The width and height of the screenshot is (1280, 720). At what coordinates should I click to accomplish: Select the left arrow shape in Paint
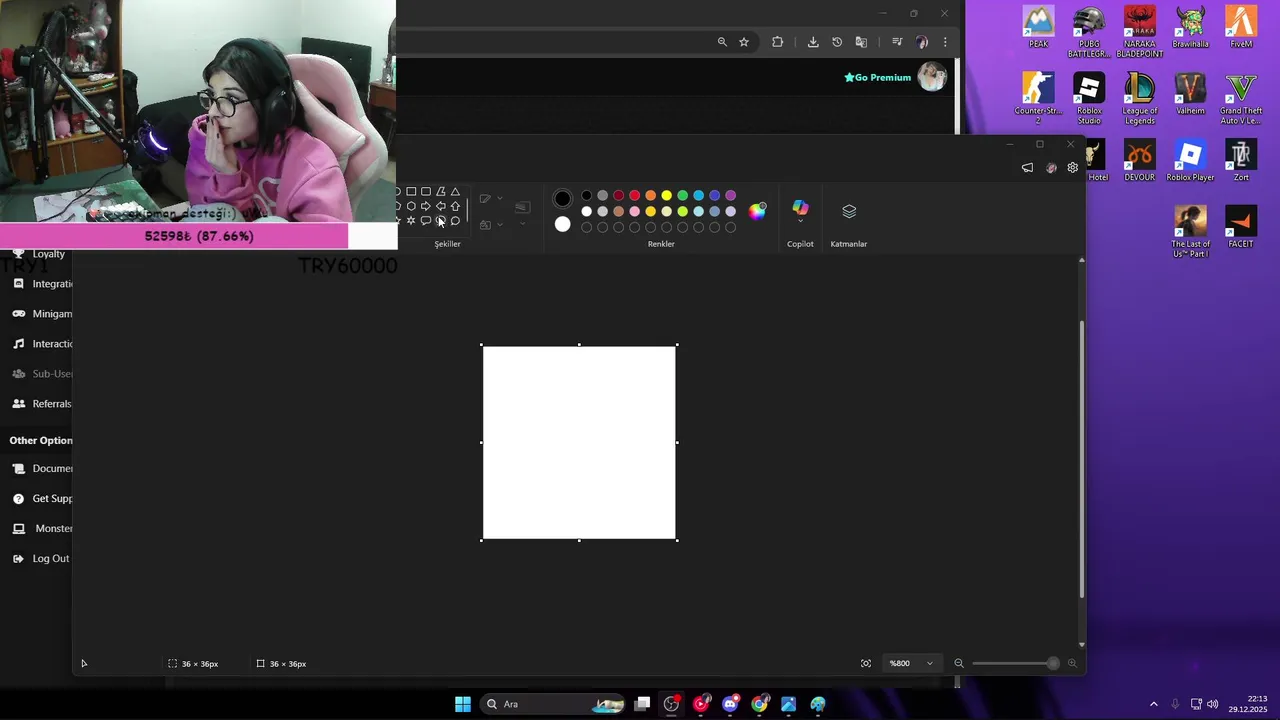coord(440,206)
